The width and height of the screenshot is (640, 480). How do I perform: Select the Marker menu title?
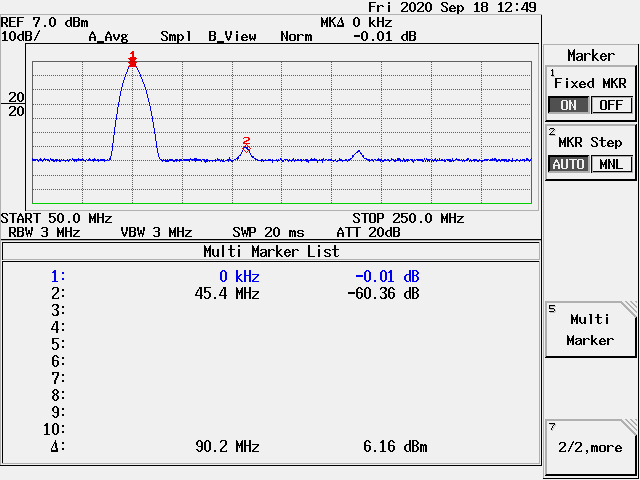[x=591, y=56]
